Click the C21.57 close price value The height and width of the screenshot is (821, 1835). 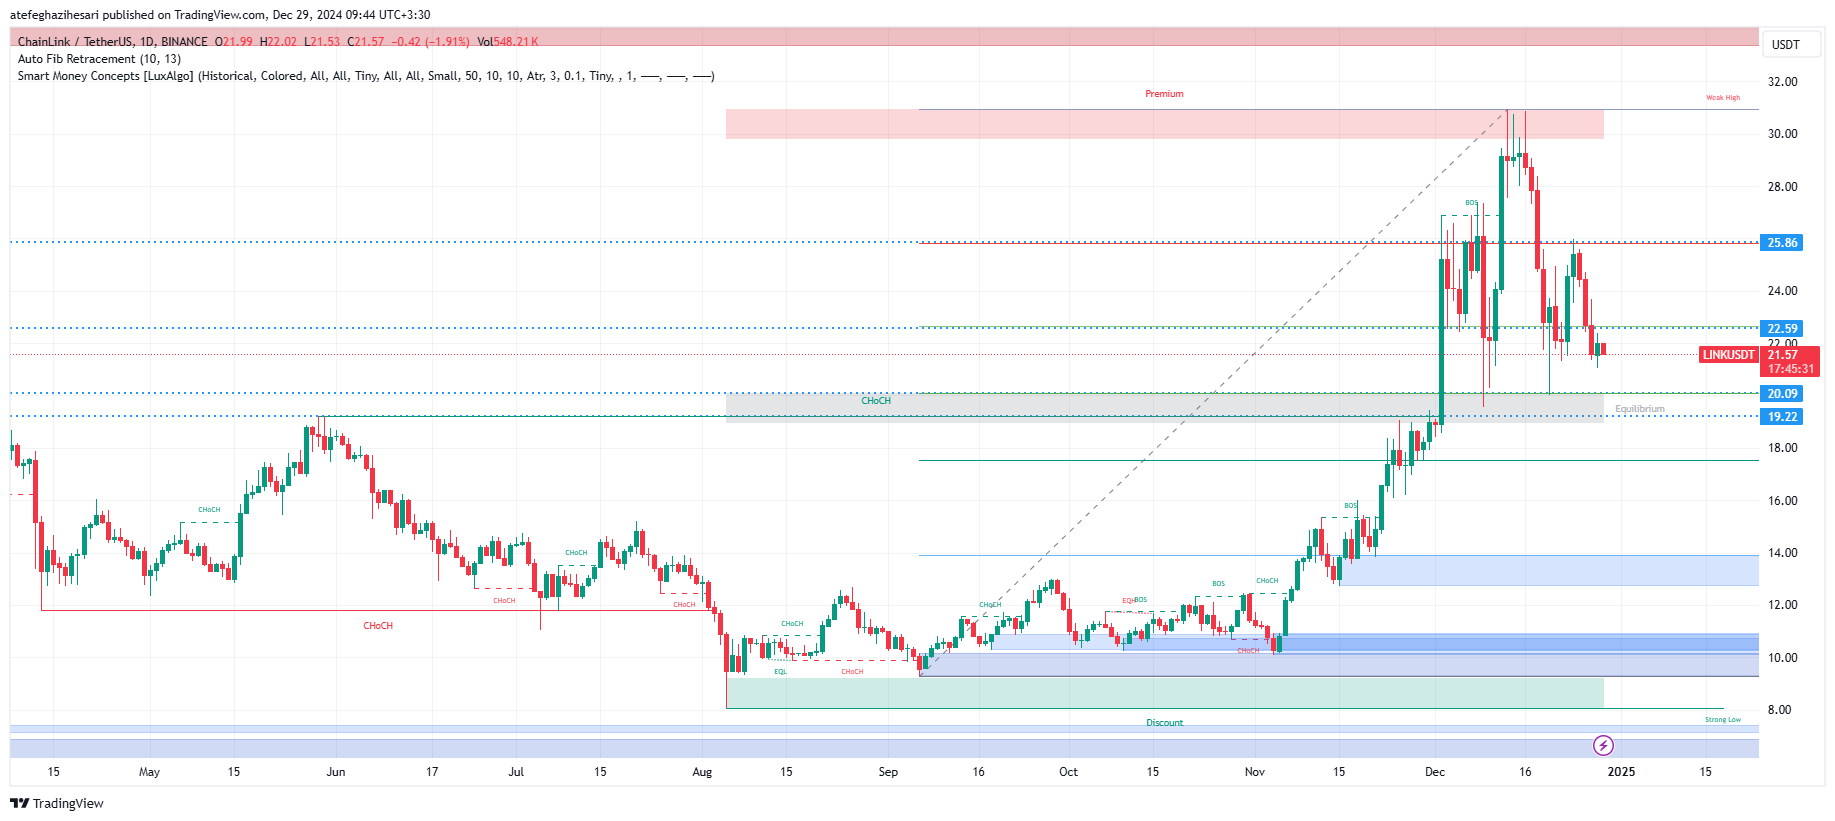(x=366, y=42)
